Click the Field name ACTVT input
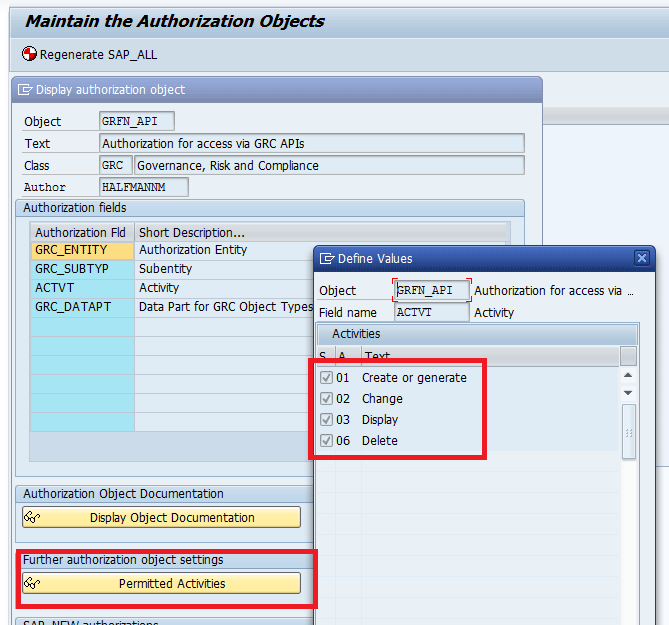The width and height of the screenshot is (669, 625). pos(431,312)
